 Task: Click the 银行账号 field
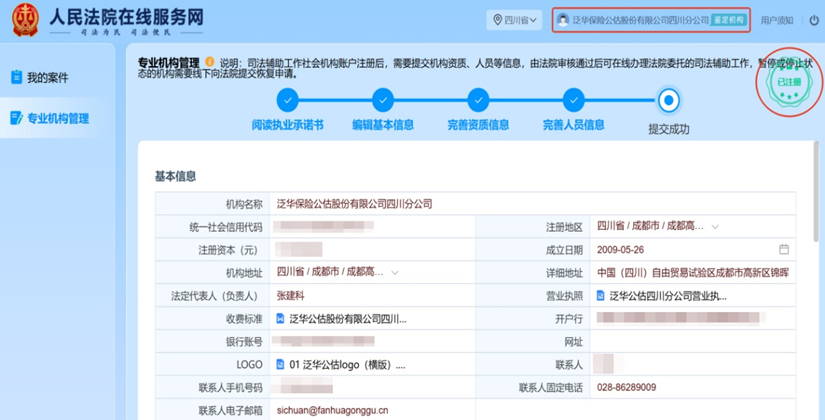pyautogui.click(x=373, y=342)
